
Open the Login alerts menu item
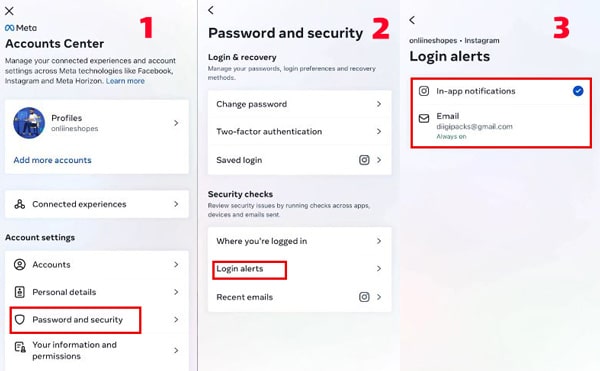click(x=300, y=268)
